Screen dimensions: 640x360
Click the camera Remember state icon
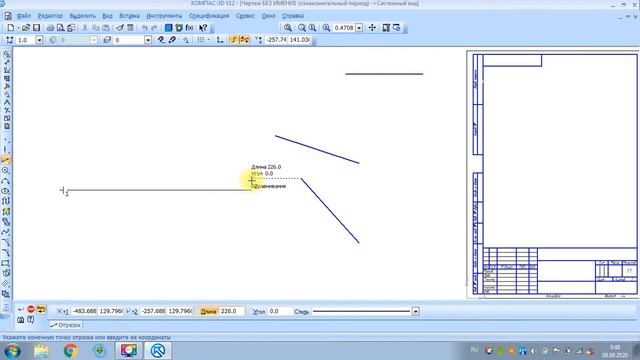(20, 320)
